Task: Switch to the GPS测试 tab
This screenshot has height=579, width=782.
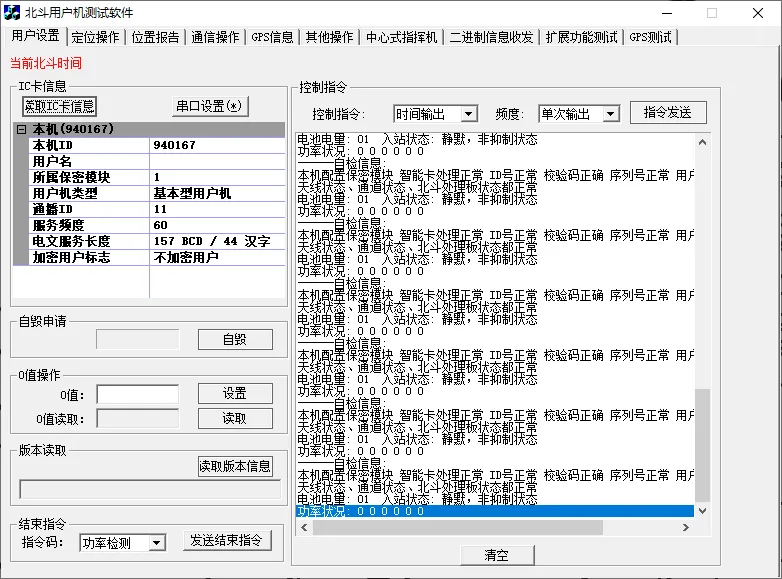Action: [x=650, y=37]
